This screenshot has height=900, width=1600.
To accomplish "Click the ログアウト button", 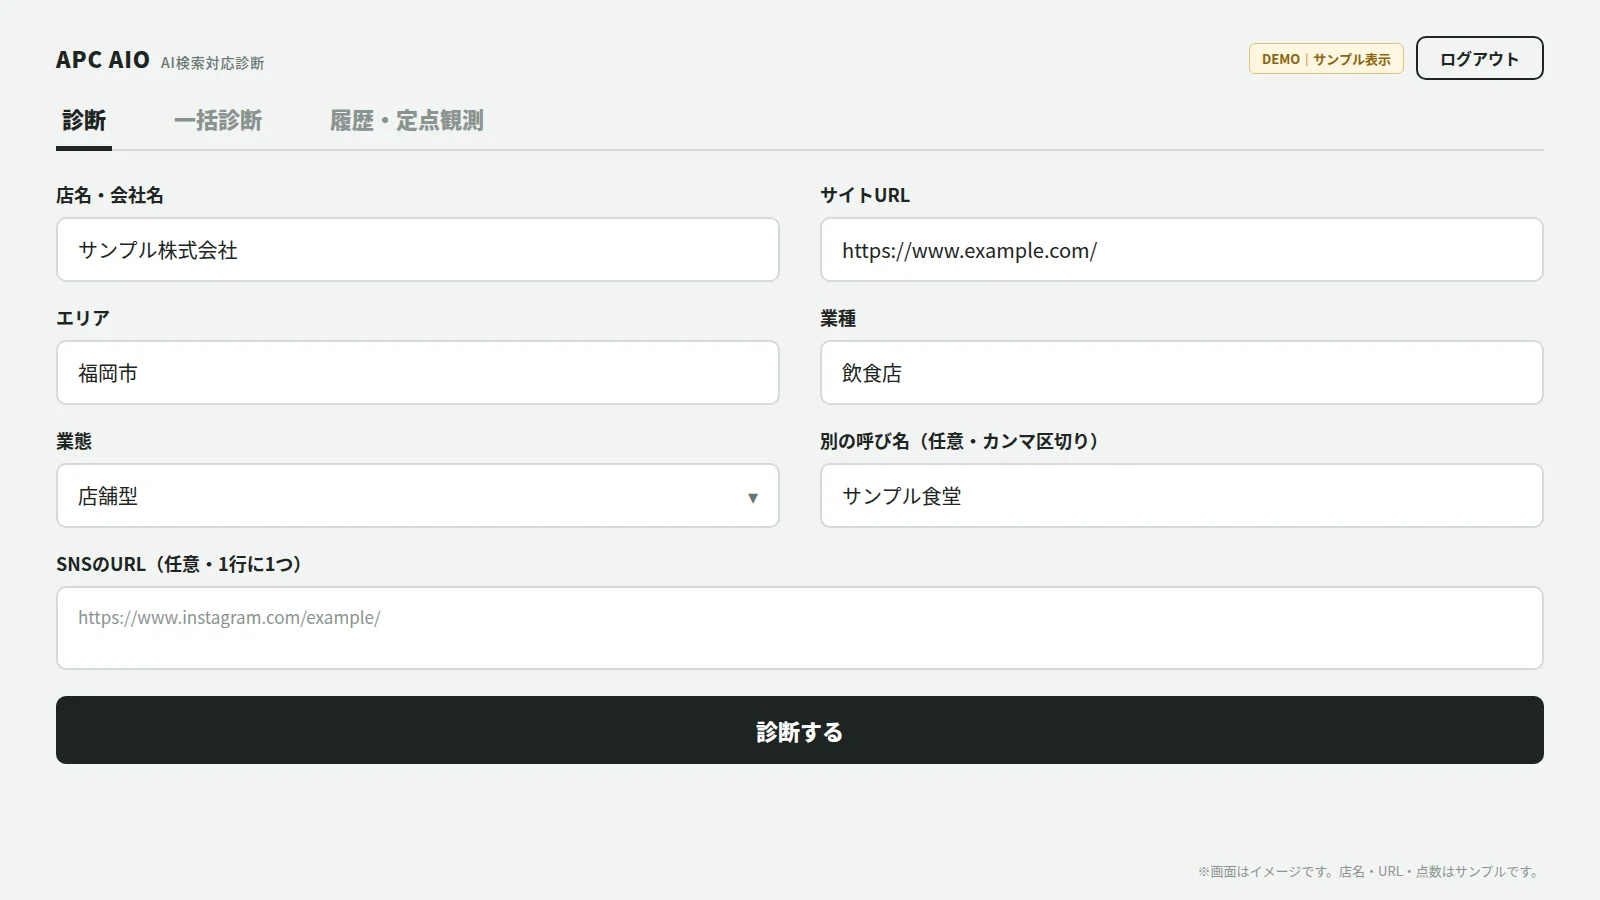I will tap(1479, 59).
